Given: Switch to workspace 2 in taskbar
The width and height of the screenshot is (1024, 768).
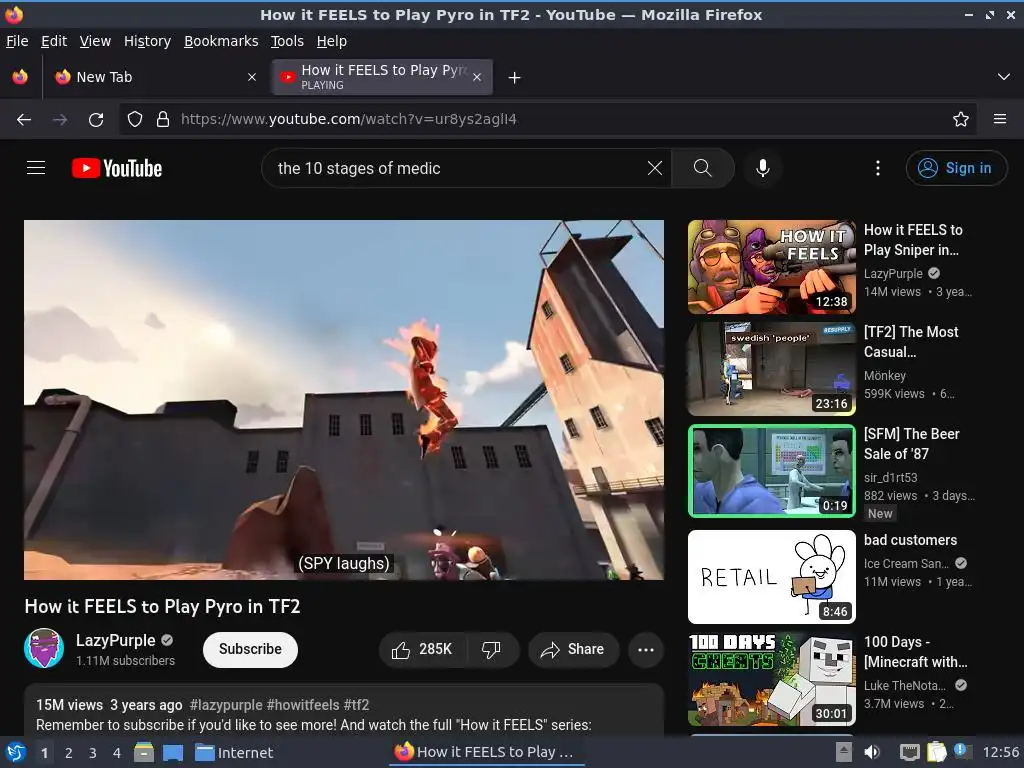Looking at the screenshot, I should (x=69, y=753).
